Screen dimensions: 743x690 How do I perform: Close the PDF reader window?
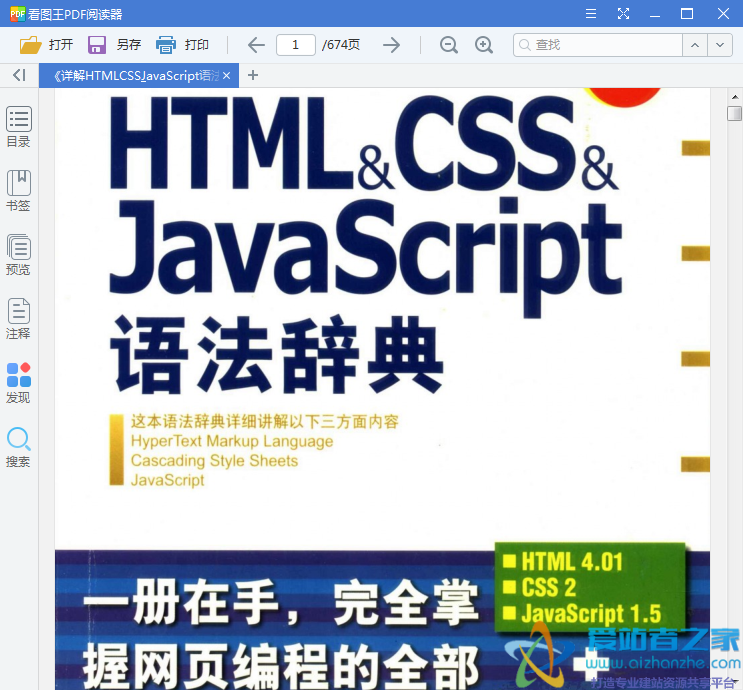point(723,14)
